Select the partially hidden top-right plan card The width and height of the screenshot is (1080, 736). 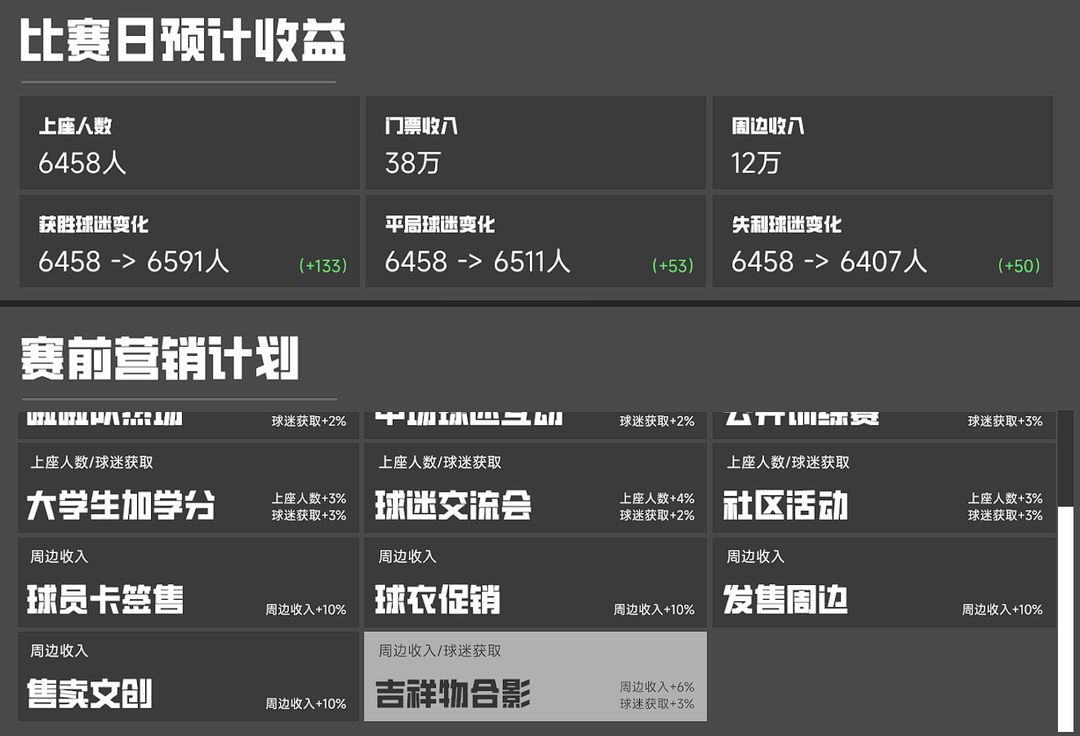884,425
